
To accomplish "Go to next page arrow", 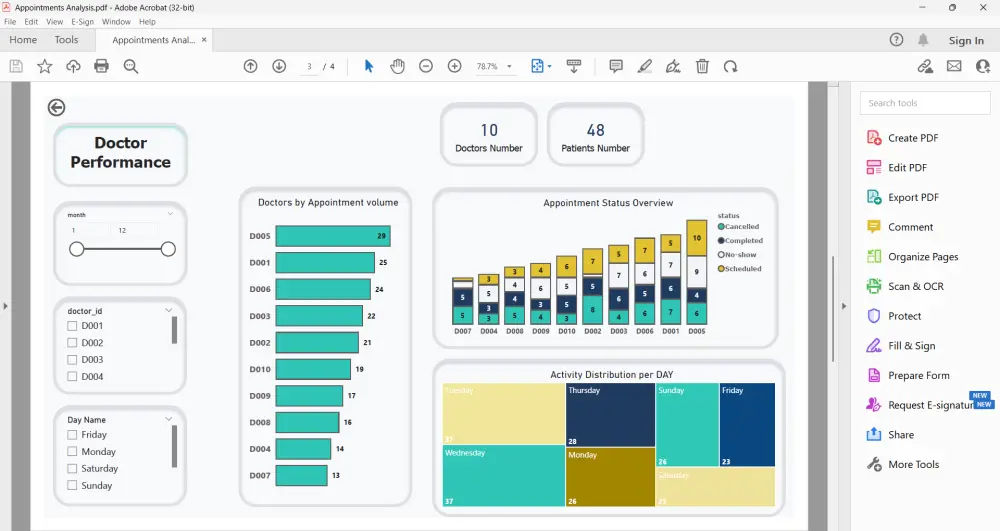I will click(x=279, y=66).
